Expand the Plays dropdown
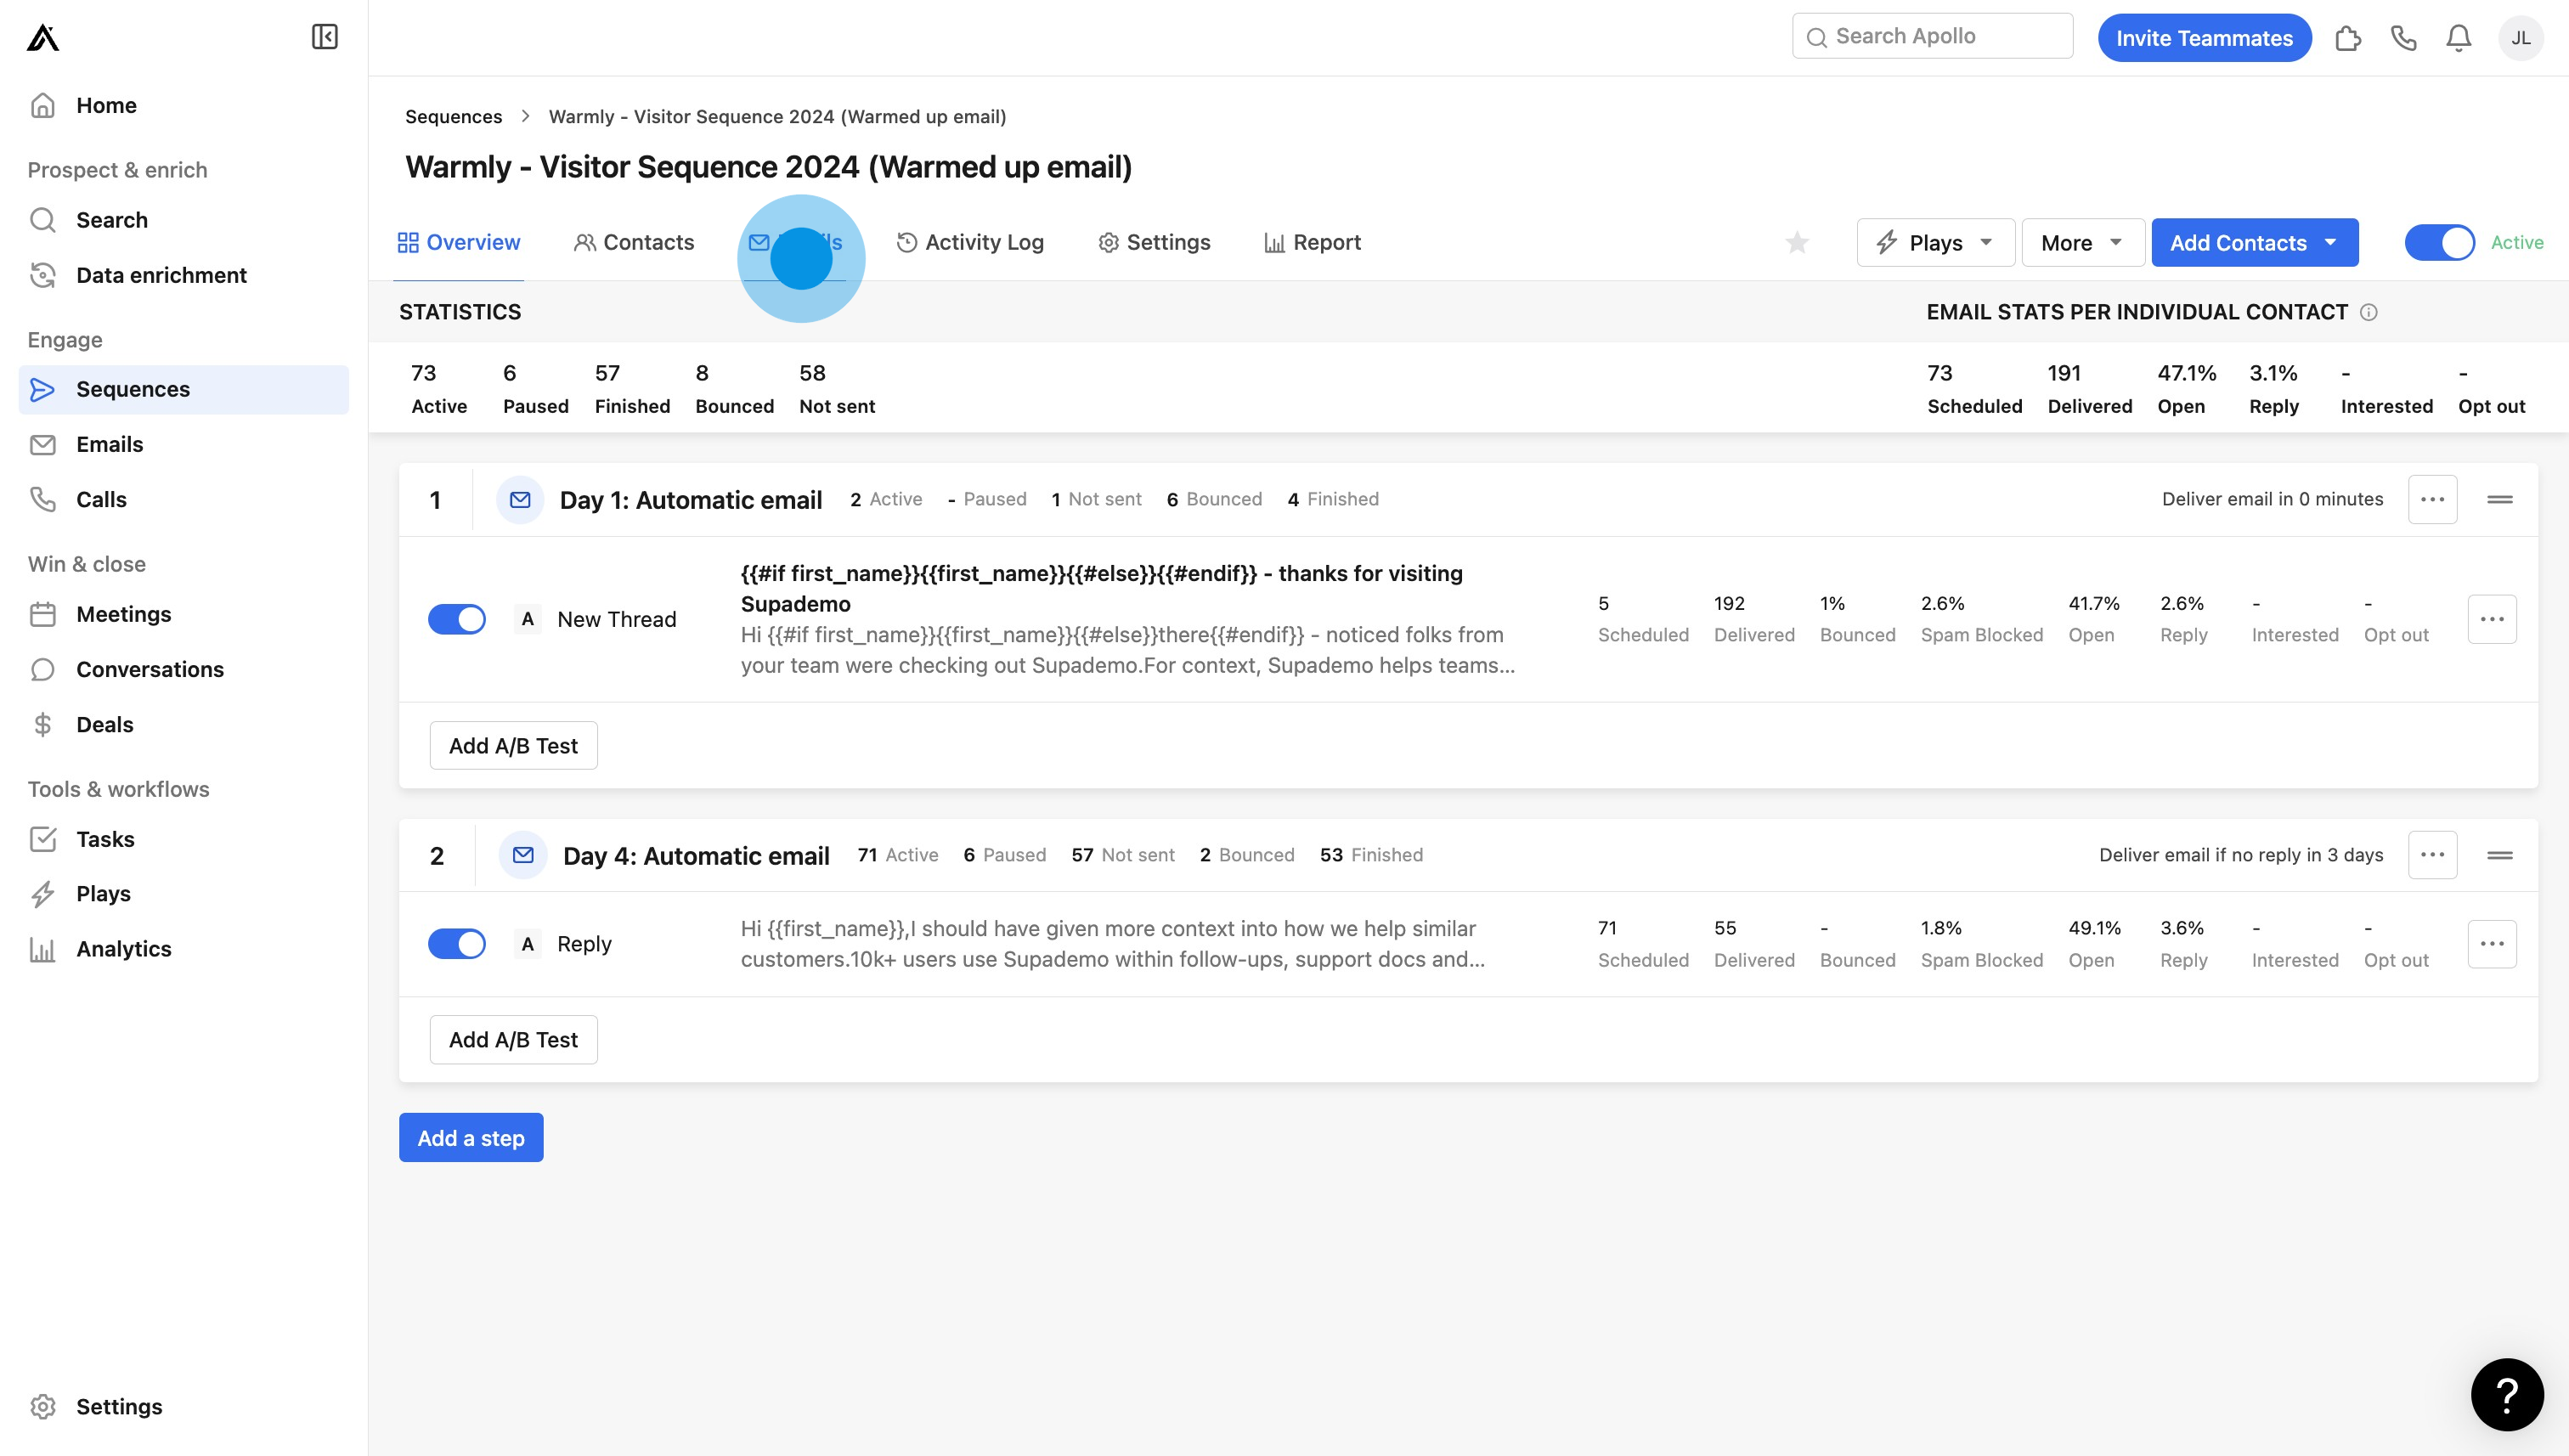Image resolution: width=2569 pixels, height=1456 pixels. click(1935, 243)
